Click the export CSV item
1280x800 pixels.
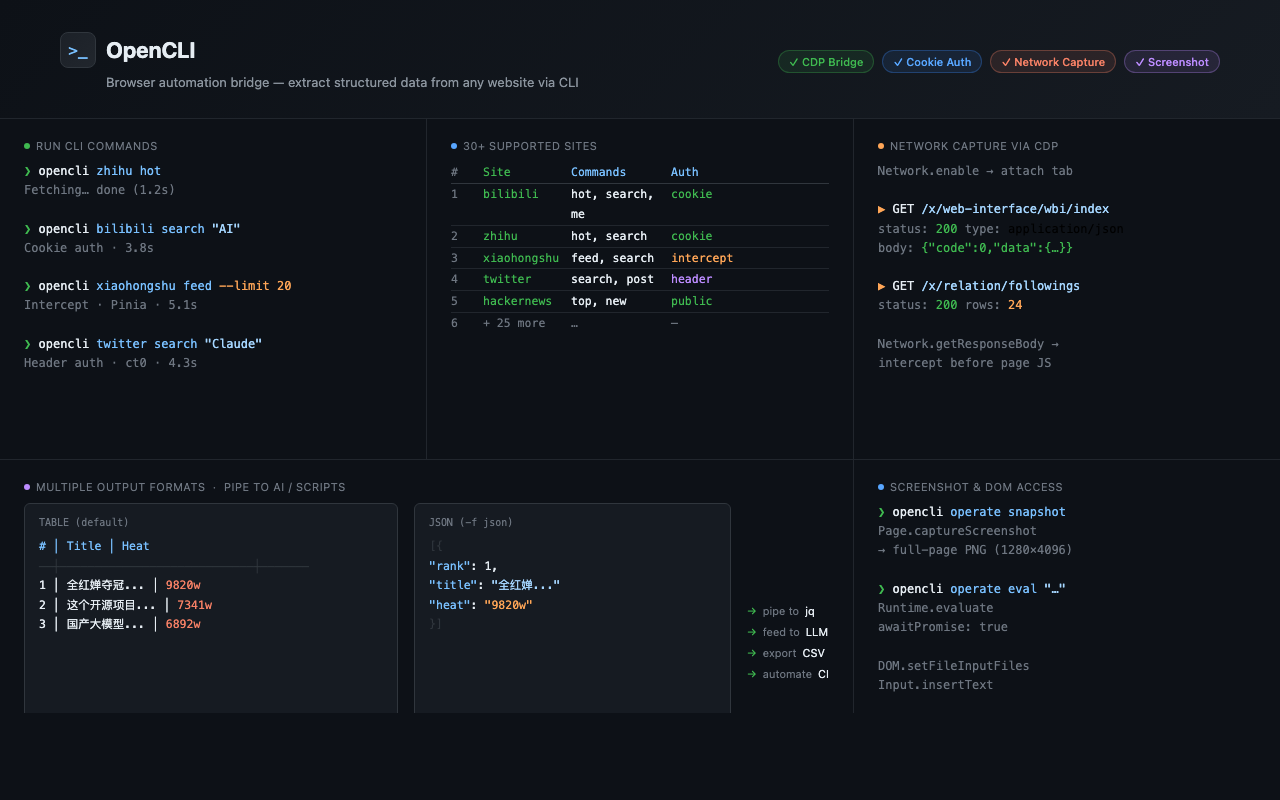786,653
